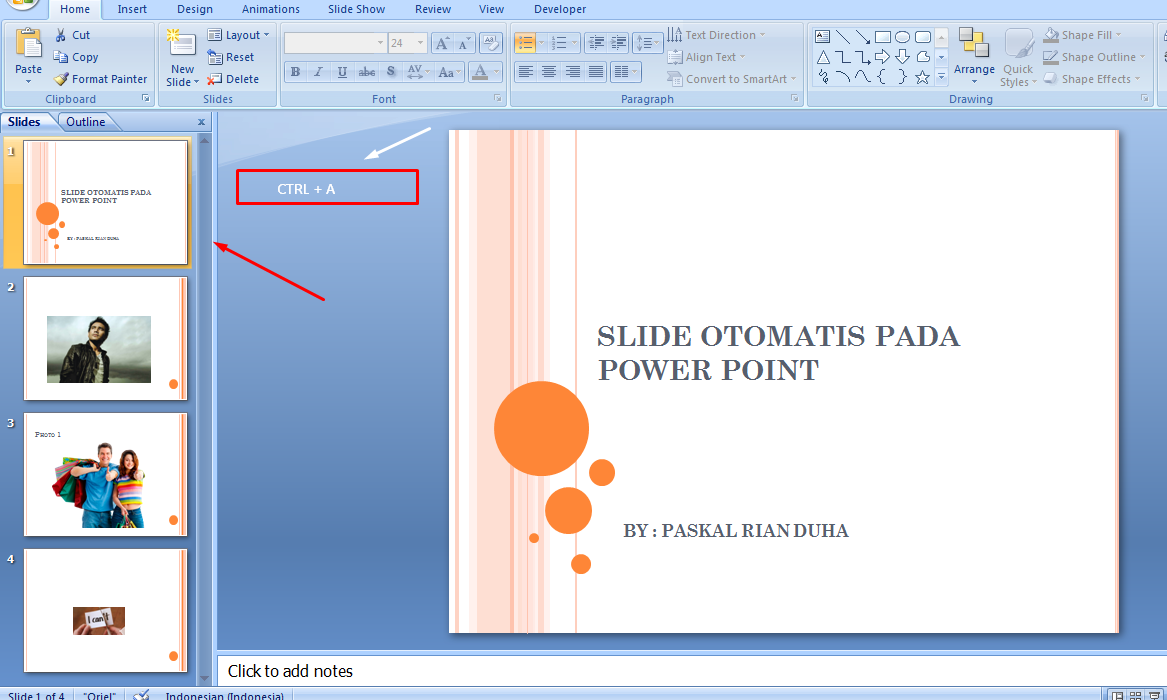Image resolution: width=1167 pixels, height=700 pixels.
Task: Switch to the Home tab
Action: click(74, 9)
